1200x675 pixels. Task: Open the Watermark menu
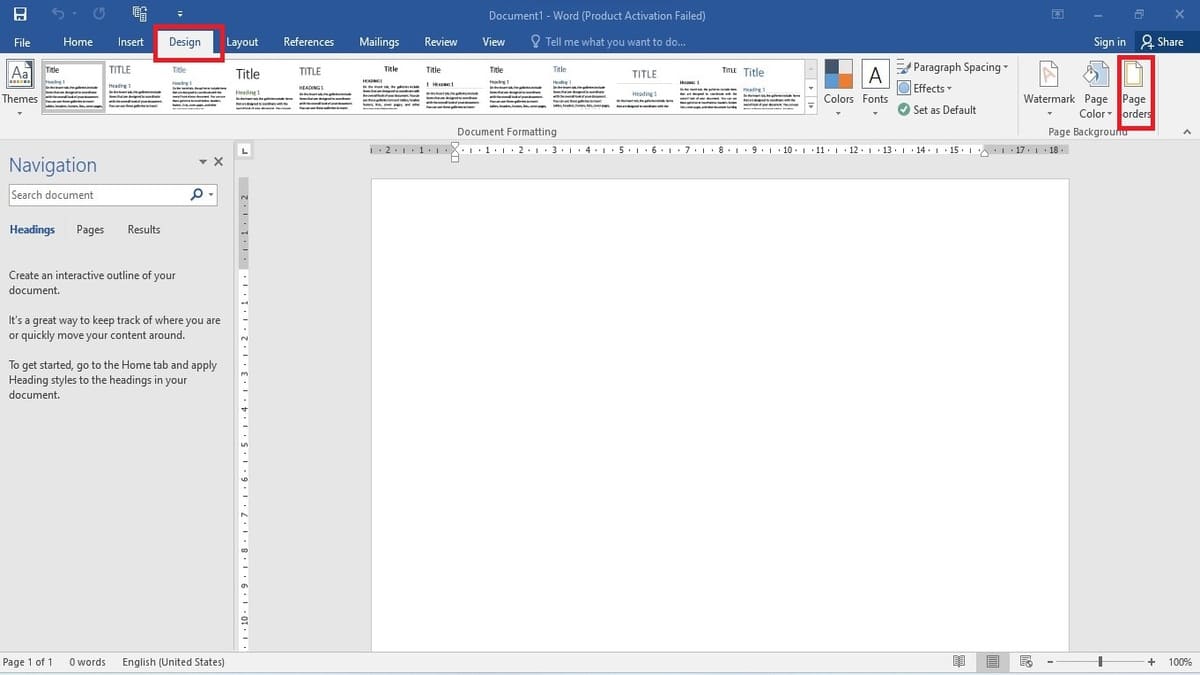[x=1049, y=88]
